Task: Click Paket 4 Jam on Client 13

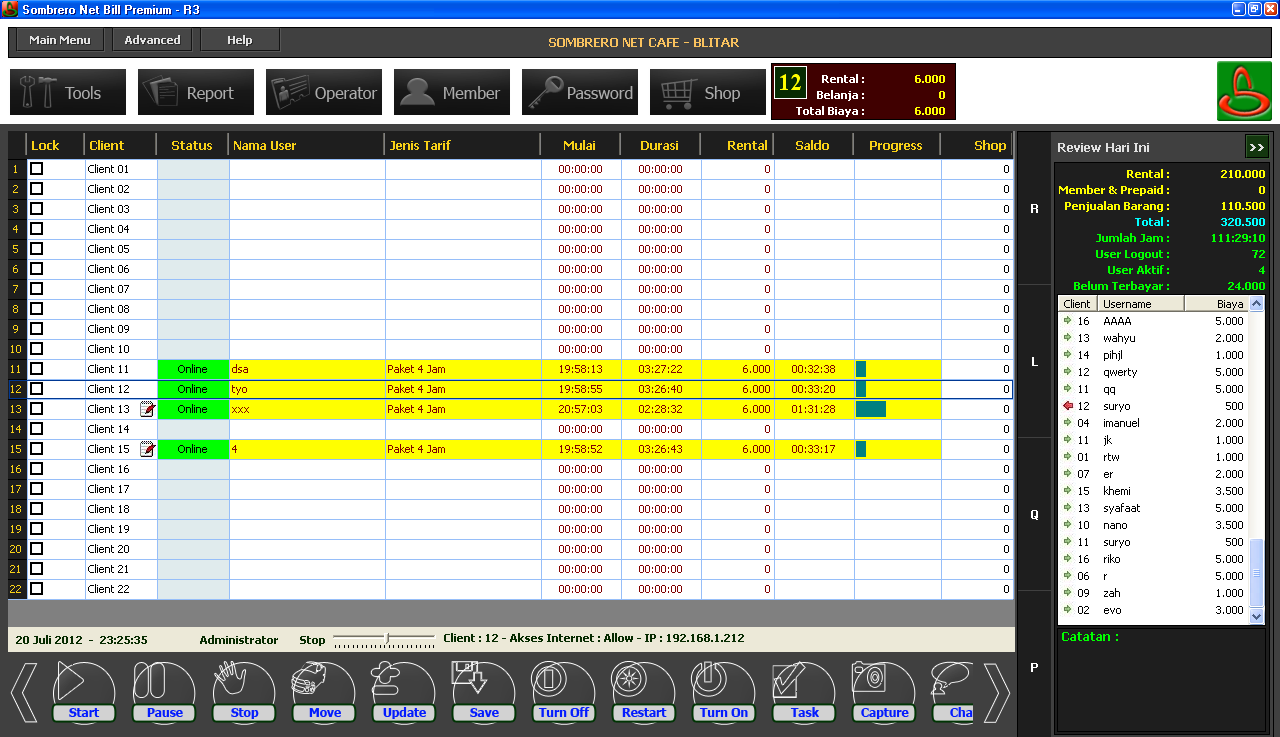Action: (463, 409)
